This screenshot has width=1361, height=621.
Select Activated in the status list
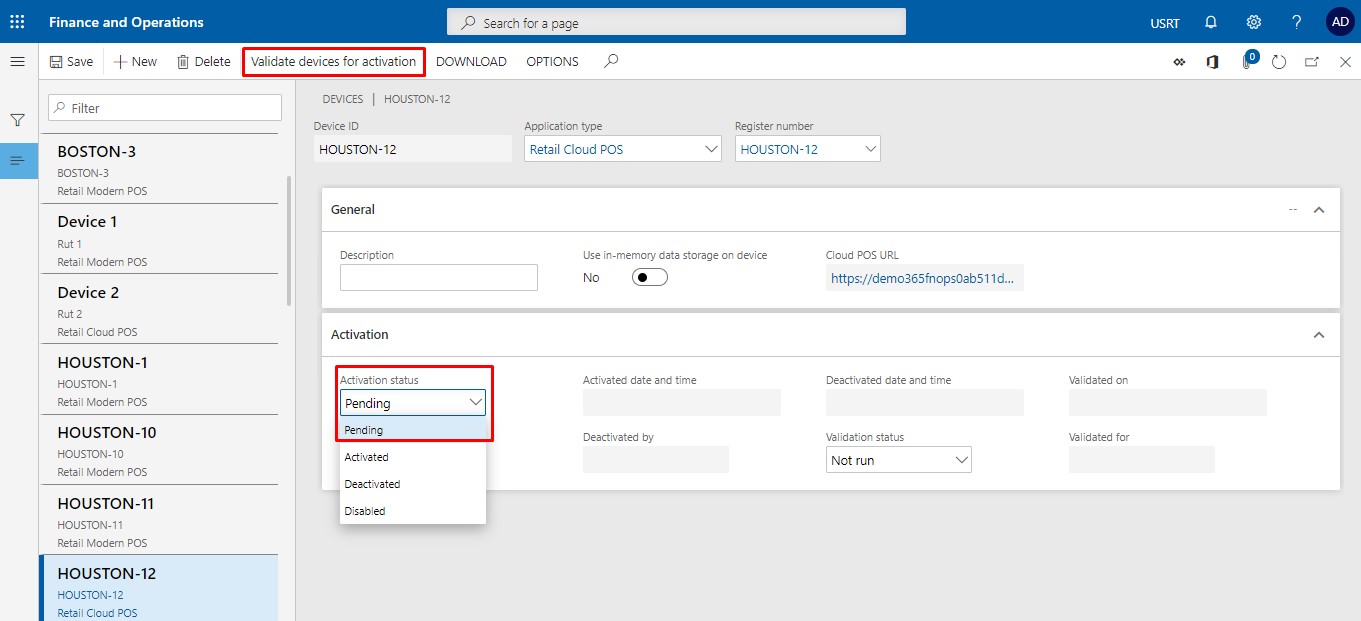point(367,457)
